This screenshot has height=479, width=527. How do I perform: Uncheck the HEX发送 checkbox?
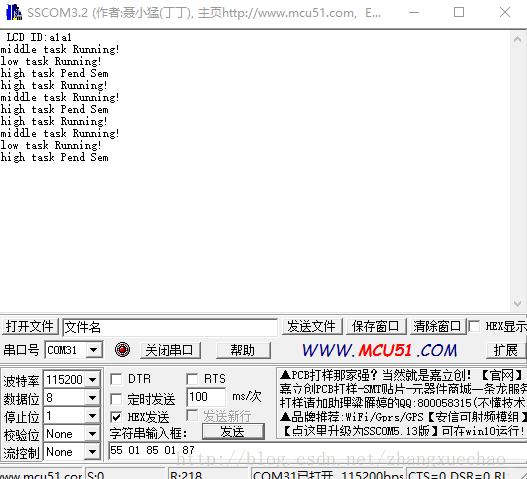(x=116, y=417)
